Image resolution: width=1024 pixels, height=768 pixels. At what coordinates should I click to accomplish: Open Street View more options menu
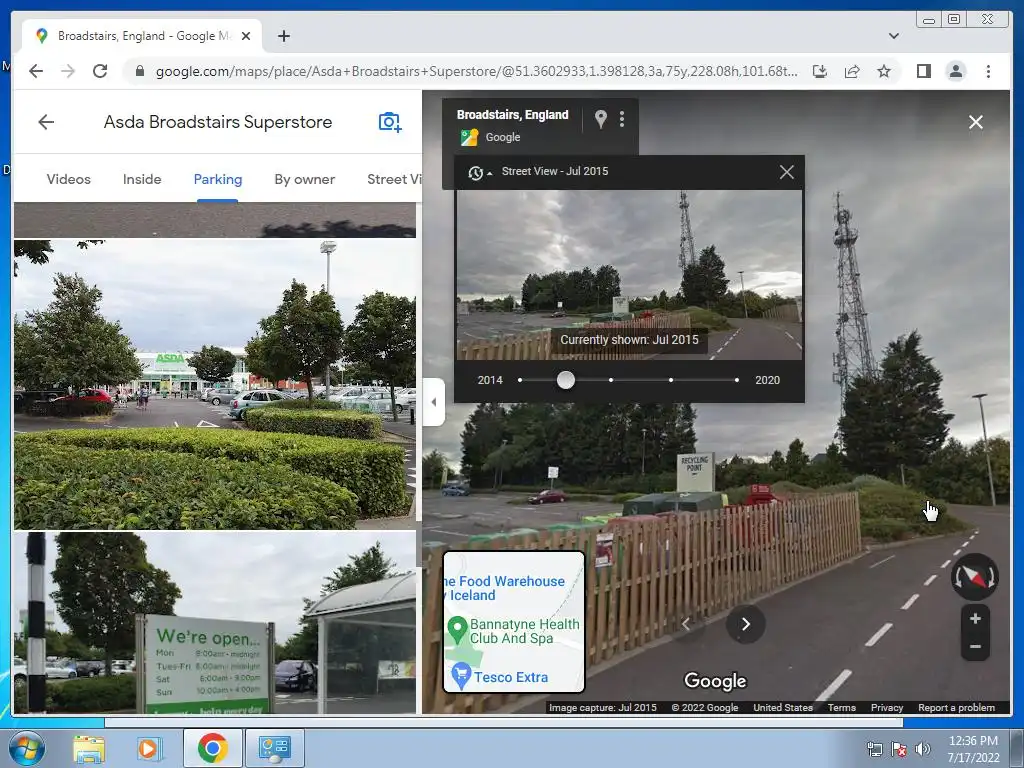click(x=622, y=119)
